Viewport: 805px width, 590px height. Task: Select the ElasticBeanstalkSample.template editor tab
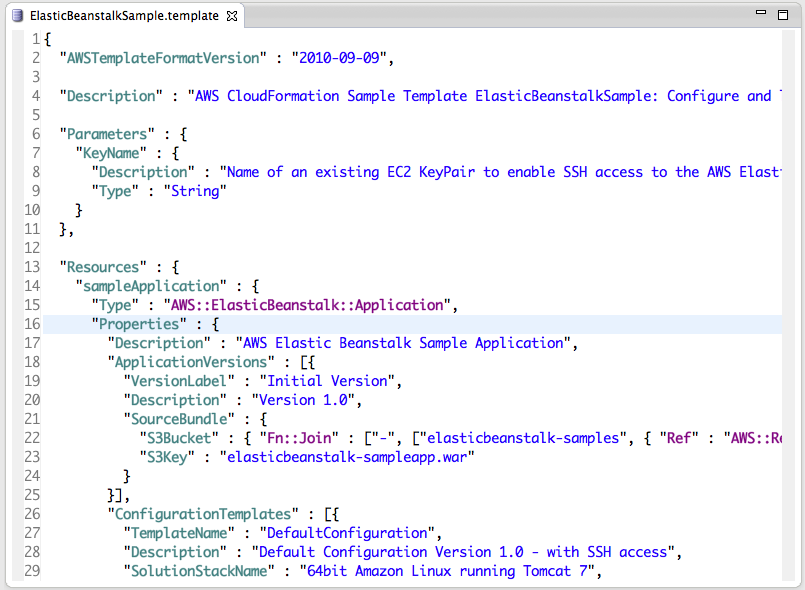tap(124, 16)
